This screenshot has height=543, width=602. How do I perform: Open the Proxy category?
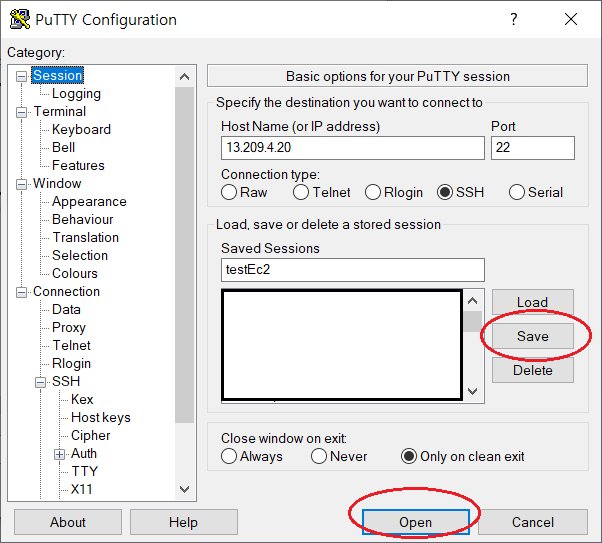coord(69,328)
